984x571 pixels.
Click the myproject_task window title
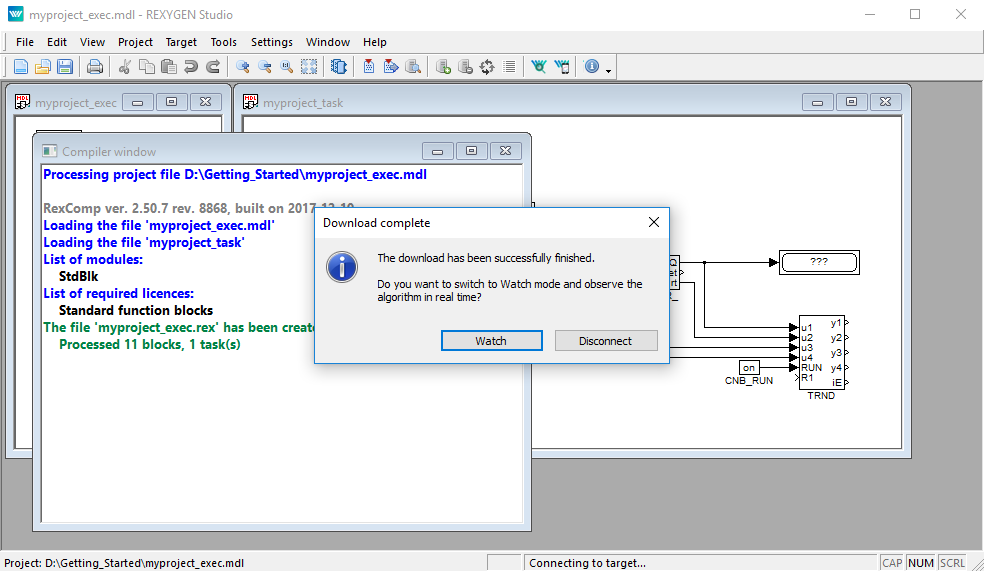302,103
